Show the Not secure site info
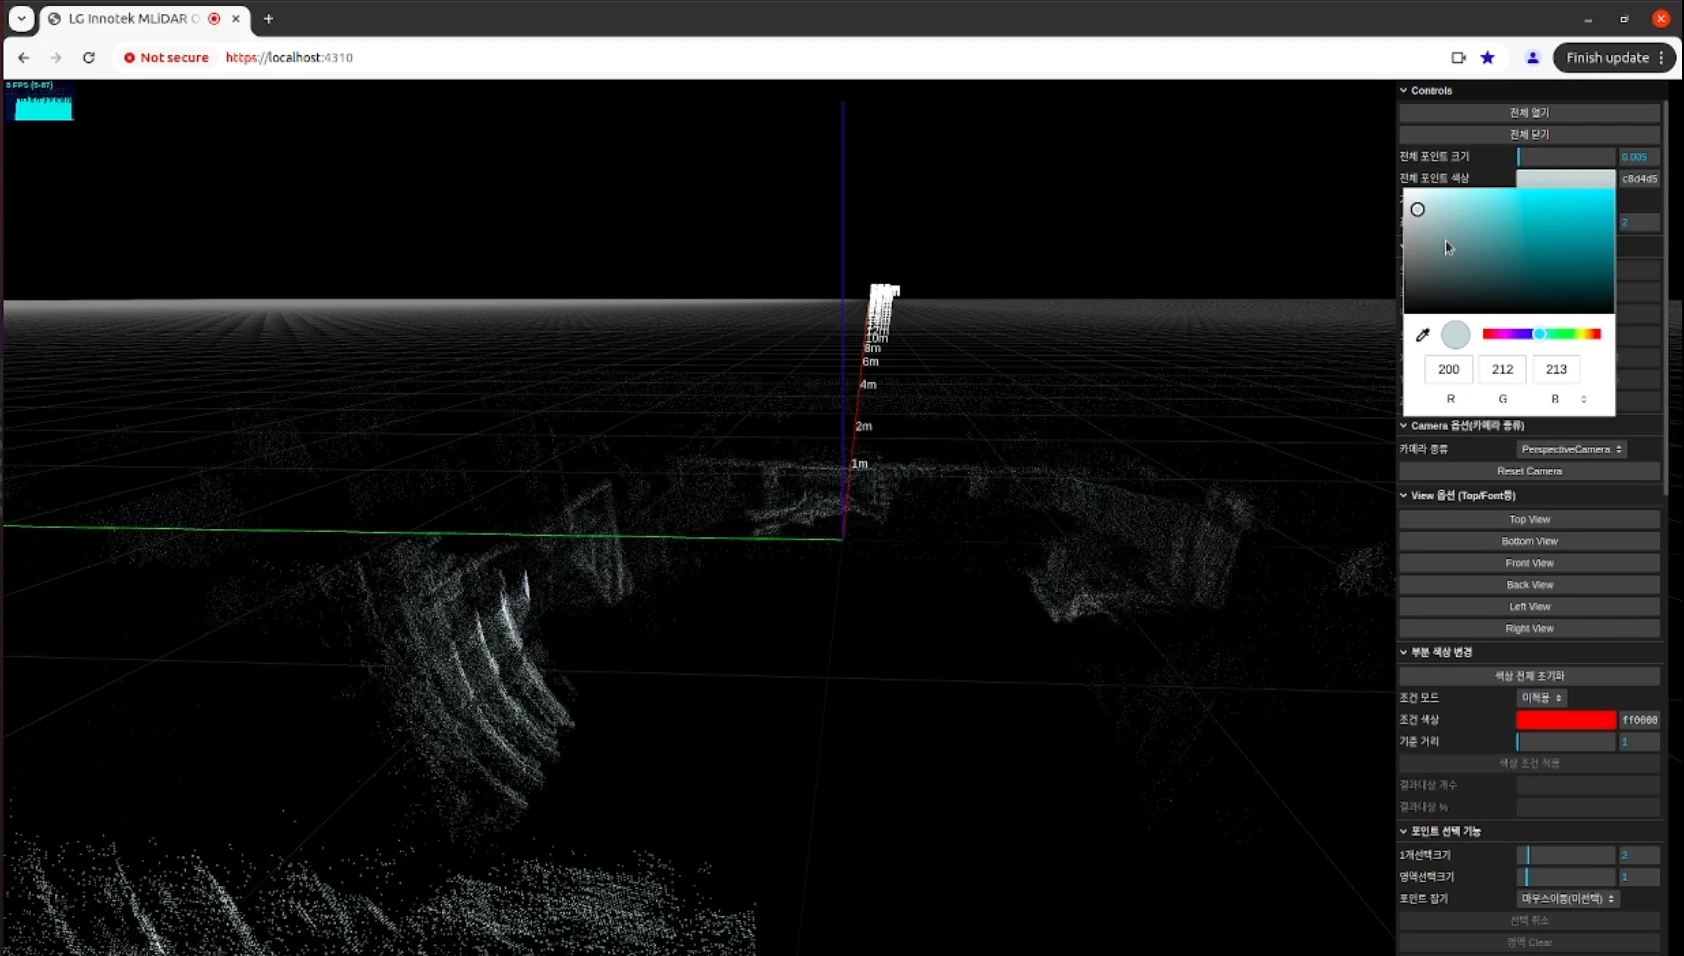Image resolution: width=1684 pixels, height=956 pixels. click(x=166, y=58)
